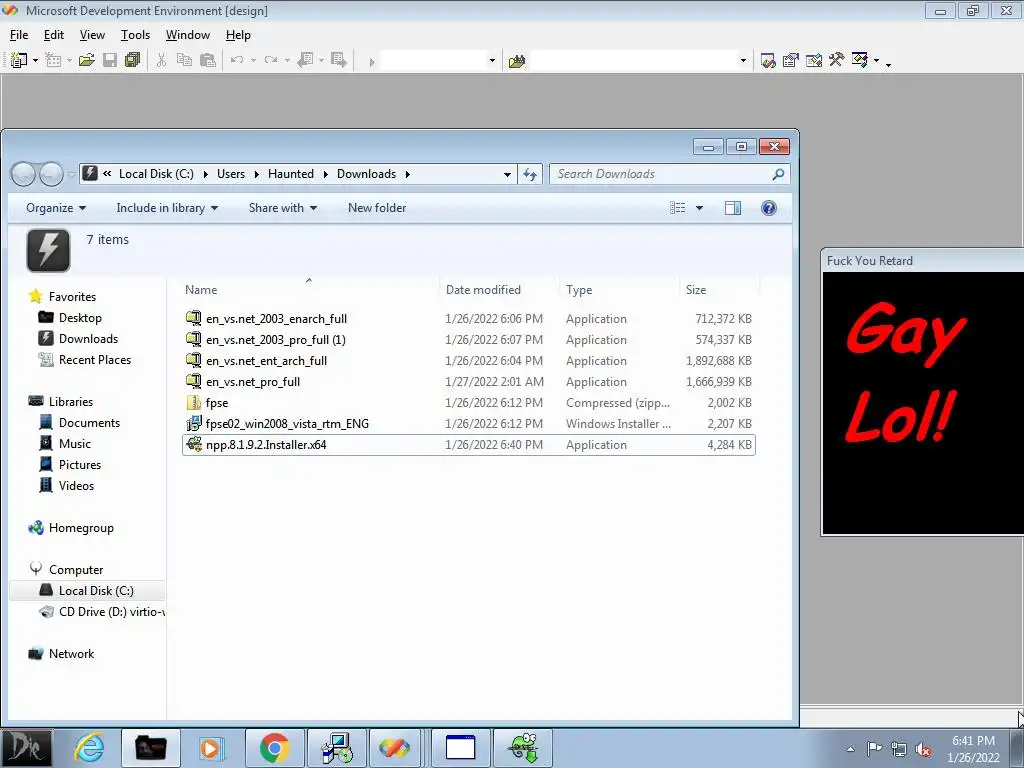Open the Change your view dropdown arrow

click(699, 208)
